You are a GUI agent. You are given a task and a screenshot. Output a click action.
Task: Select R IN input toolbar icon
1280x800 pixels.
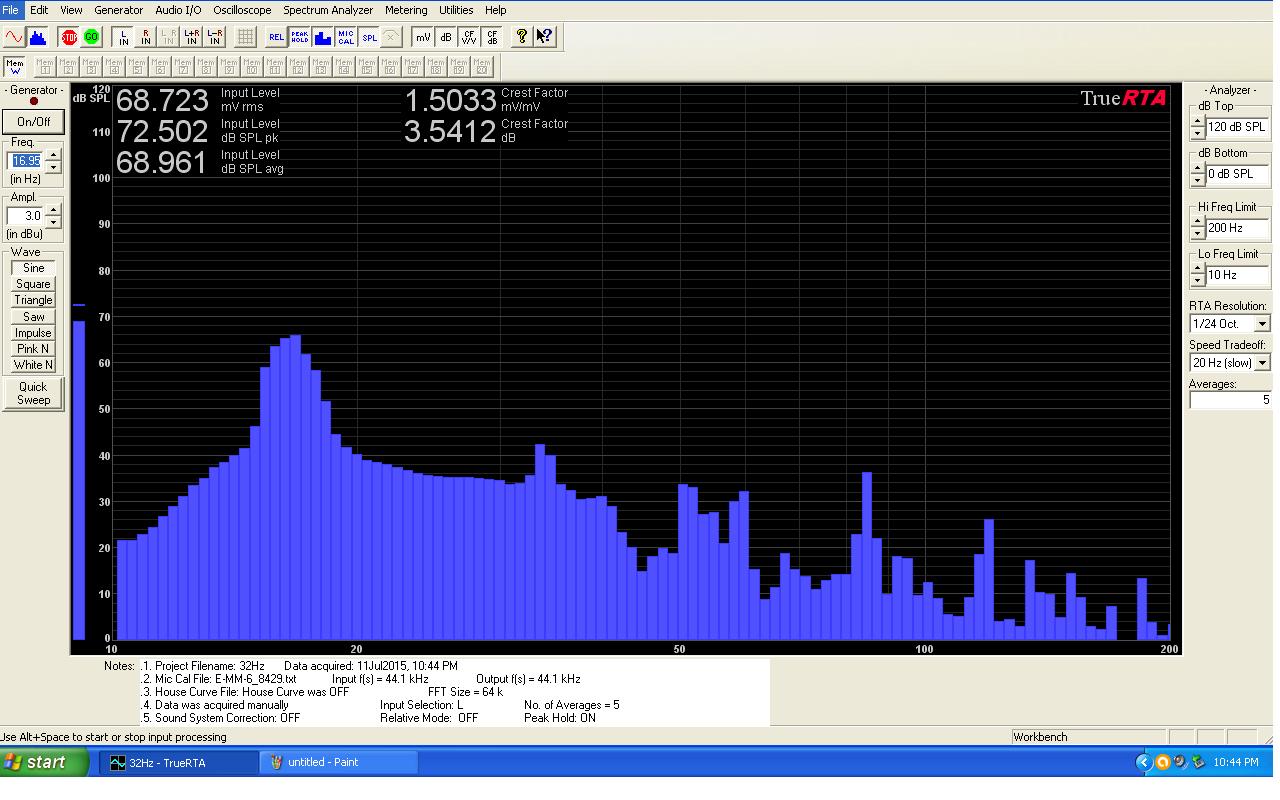coord(146,37)
